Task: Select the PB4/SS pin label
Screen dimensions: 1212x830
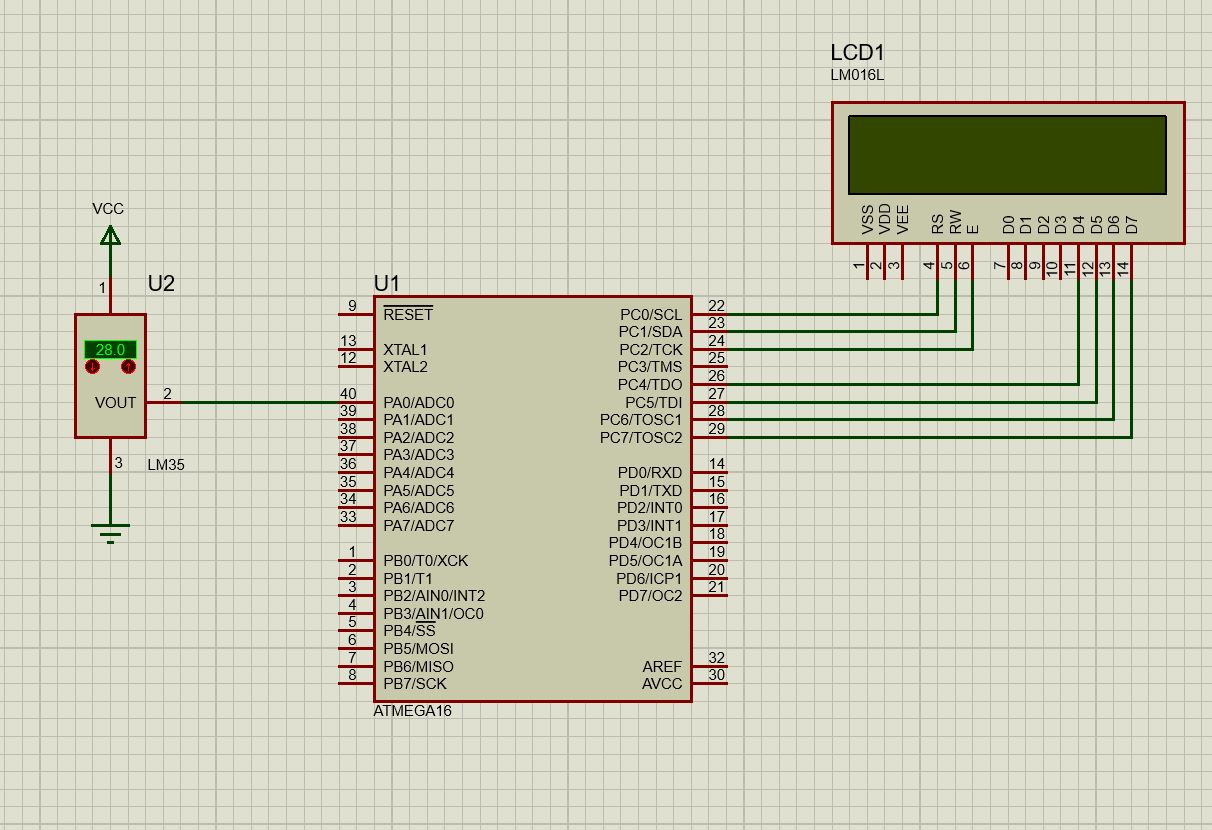Action: pyautogui.click(x=409, y=631)
